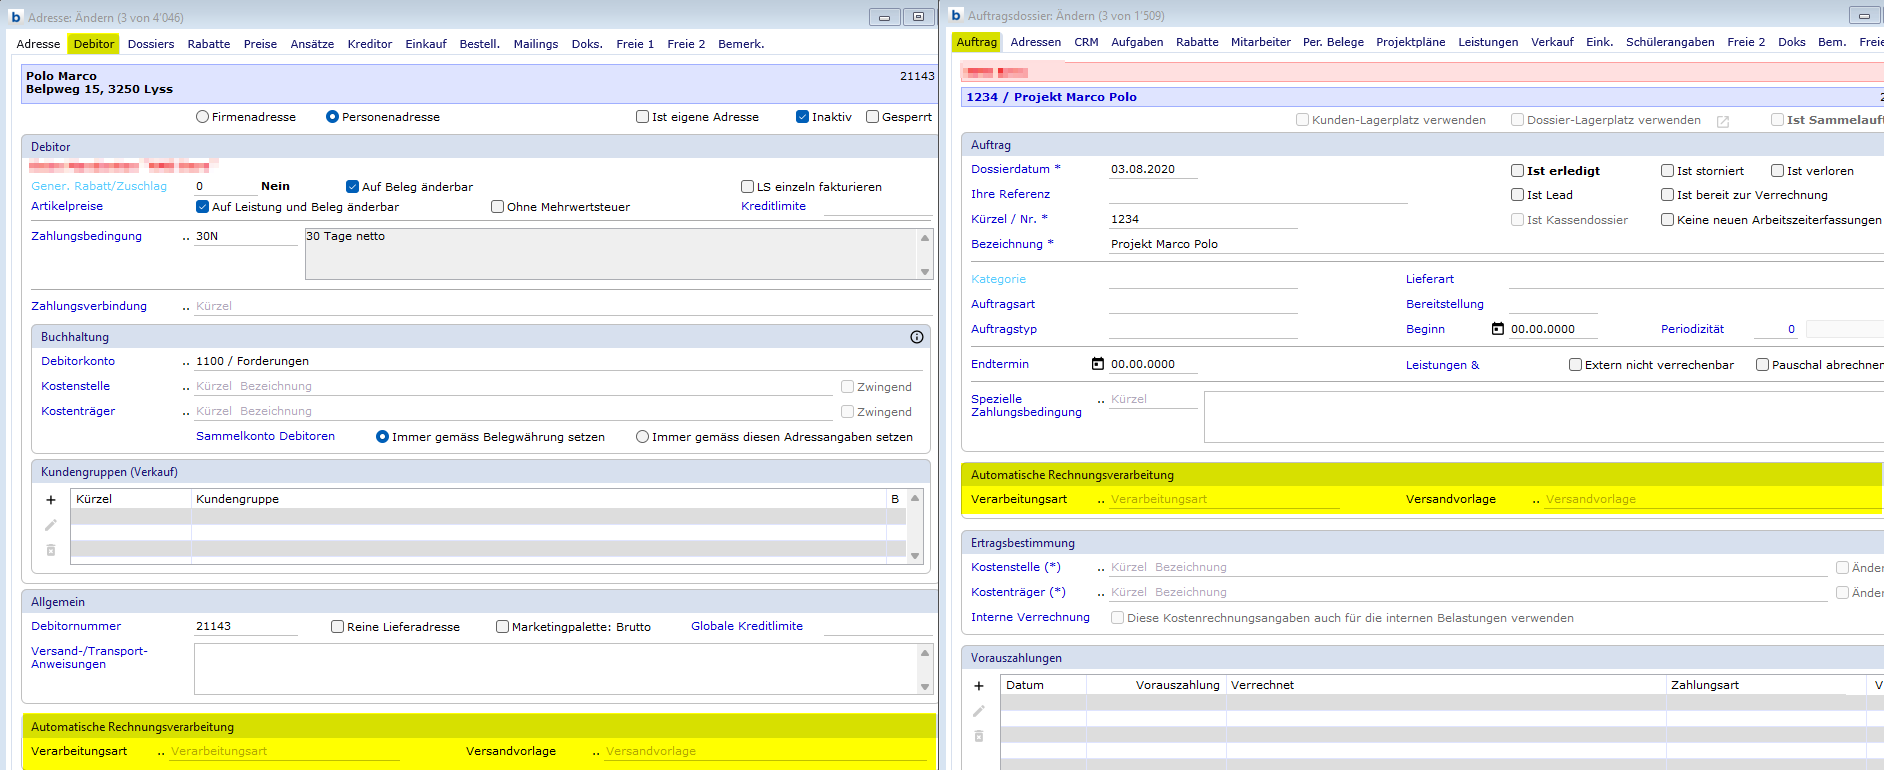Viewport: 1884px width, 770px height.
Task: Open the calendar picker for Endtermin
Action: coord(1098,364)
